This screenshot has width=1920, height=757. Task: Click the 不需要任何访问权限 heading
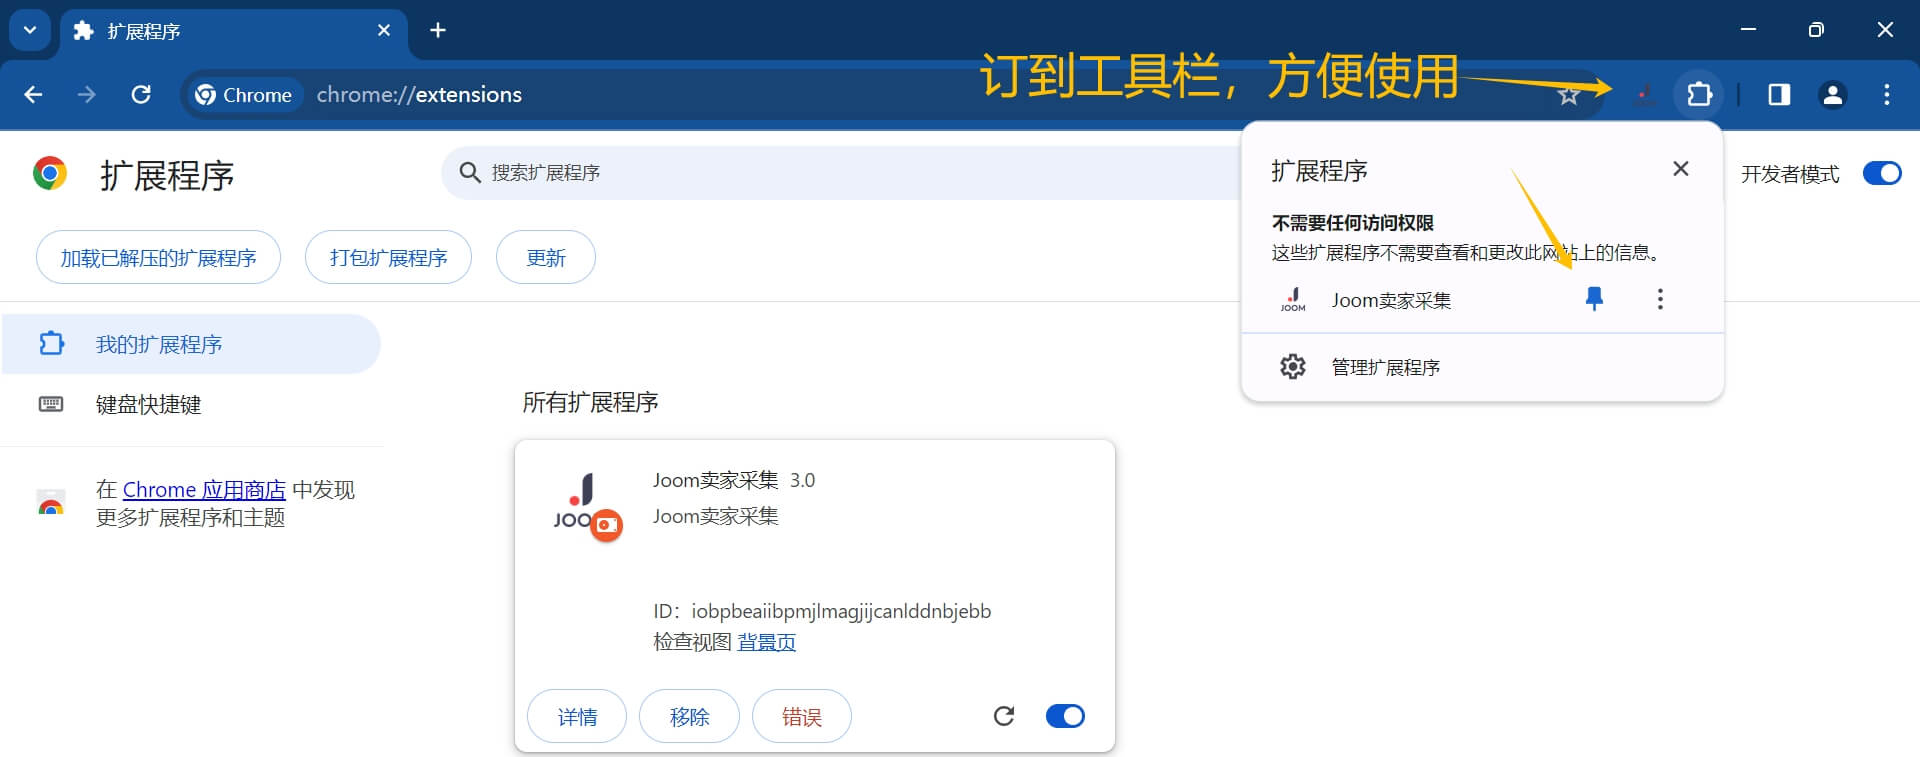point(1352,223)
